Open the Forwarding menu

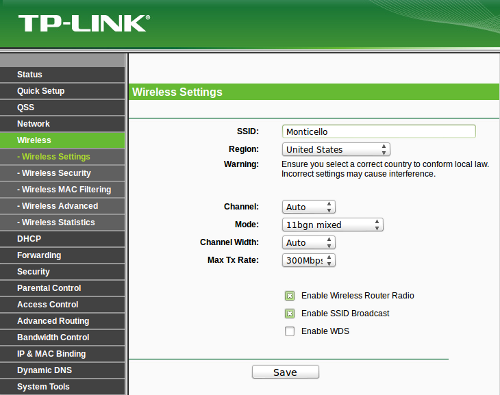(x=63, y=255)
